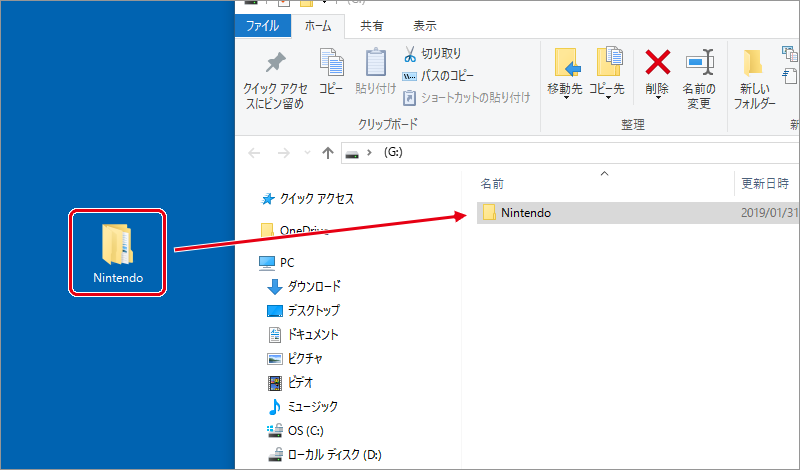Click the Forward navigation arrow
The height and width of the screenshot is (470, 800).
tap(284, 153)
